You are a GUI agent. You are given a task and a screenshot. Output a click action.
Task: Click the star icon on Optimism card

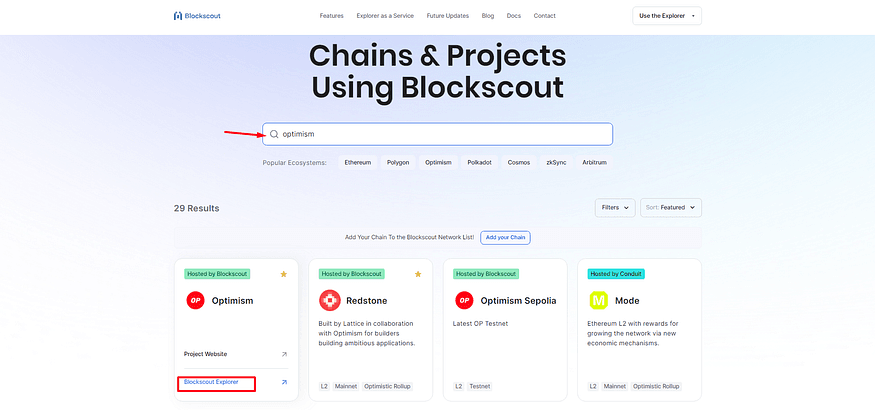click(283, 274)
